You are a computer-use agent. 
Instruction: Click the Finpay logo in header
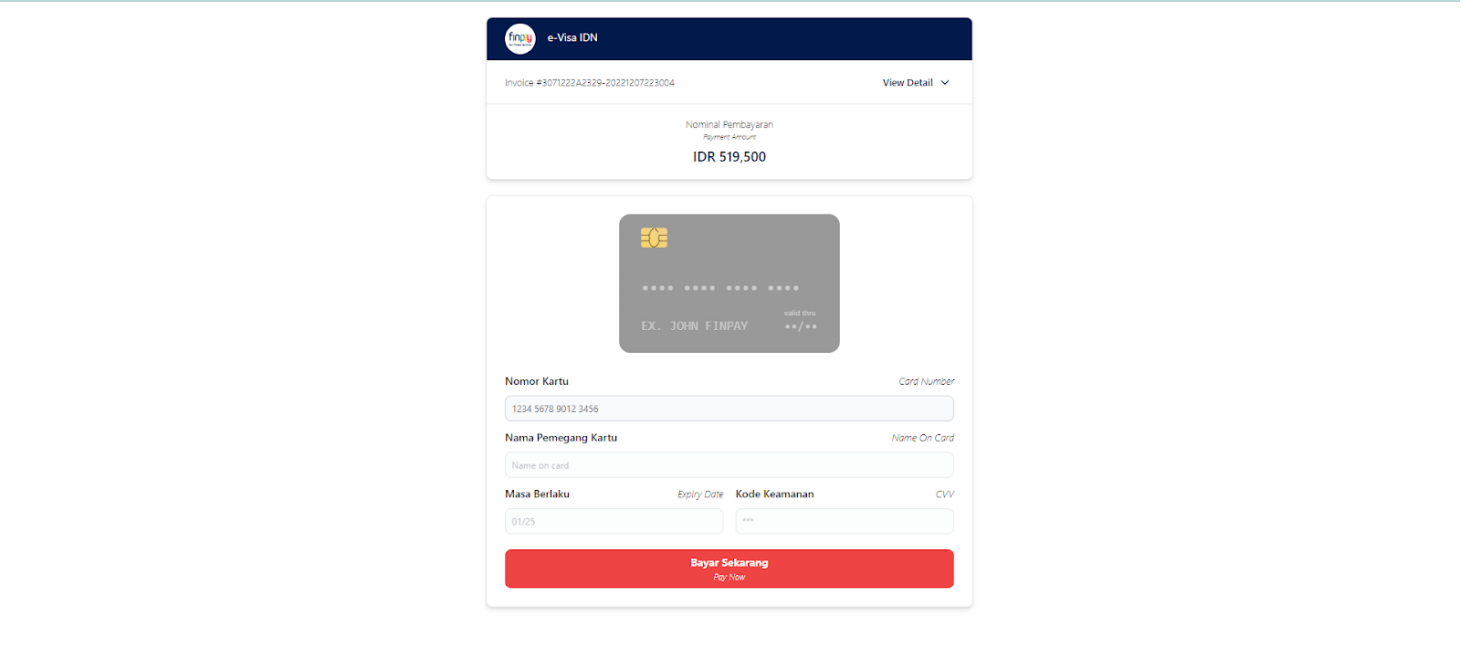[x=520, y=39]
